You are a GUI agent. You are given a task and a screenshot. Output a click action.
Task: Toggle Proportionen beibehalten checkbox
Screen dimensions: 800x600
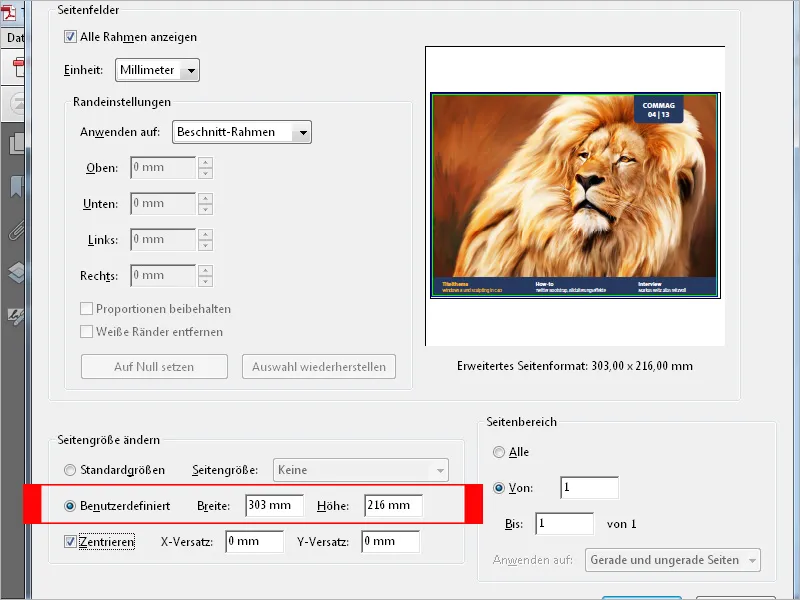[86, 309]
